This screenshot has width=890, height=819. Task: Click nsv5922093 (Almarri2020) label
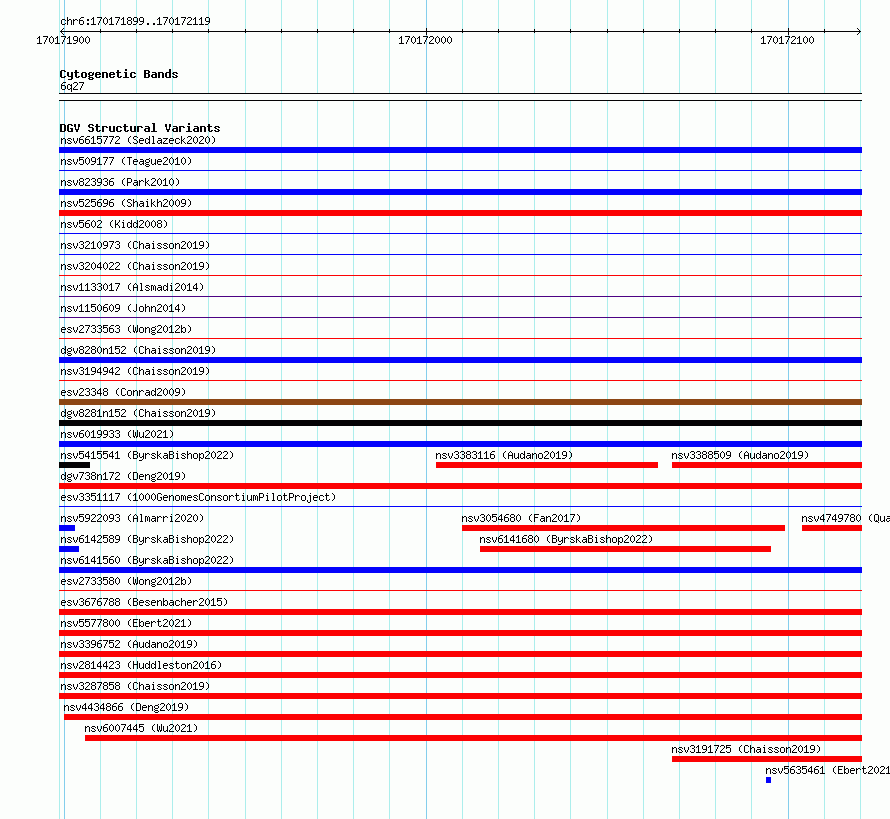pyautogui.click(x=132, y=518)
